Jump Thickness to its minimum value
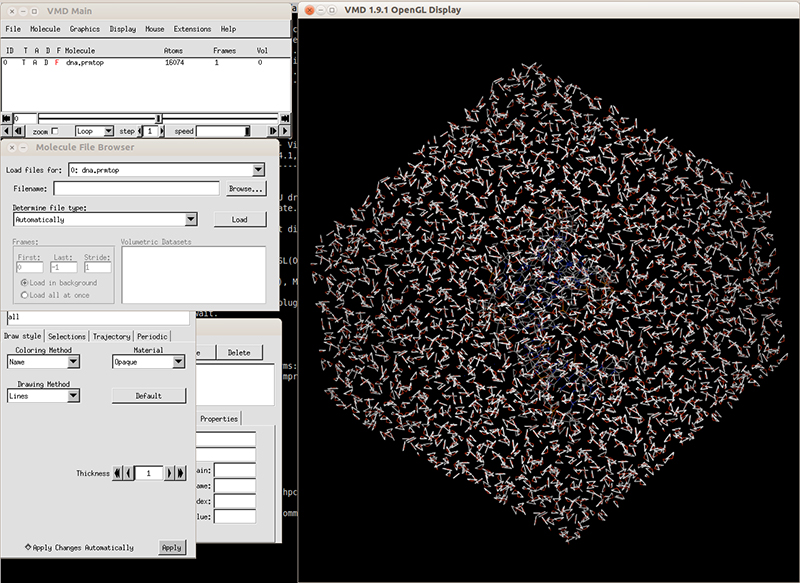 coord(116,473)
